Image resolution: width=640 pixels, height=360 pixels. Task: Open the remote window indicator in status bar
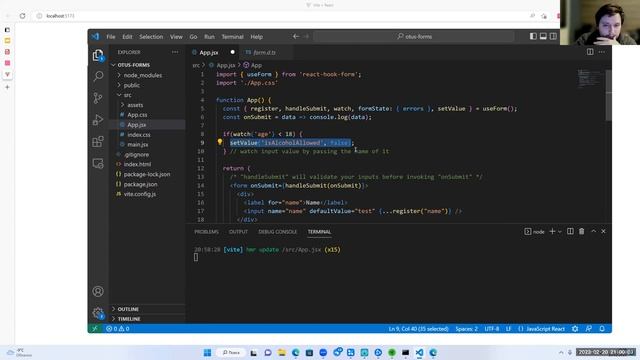[x=95, y=329]
